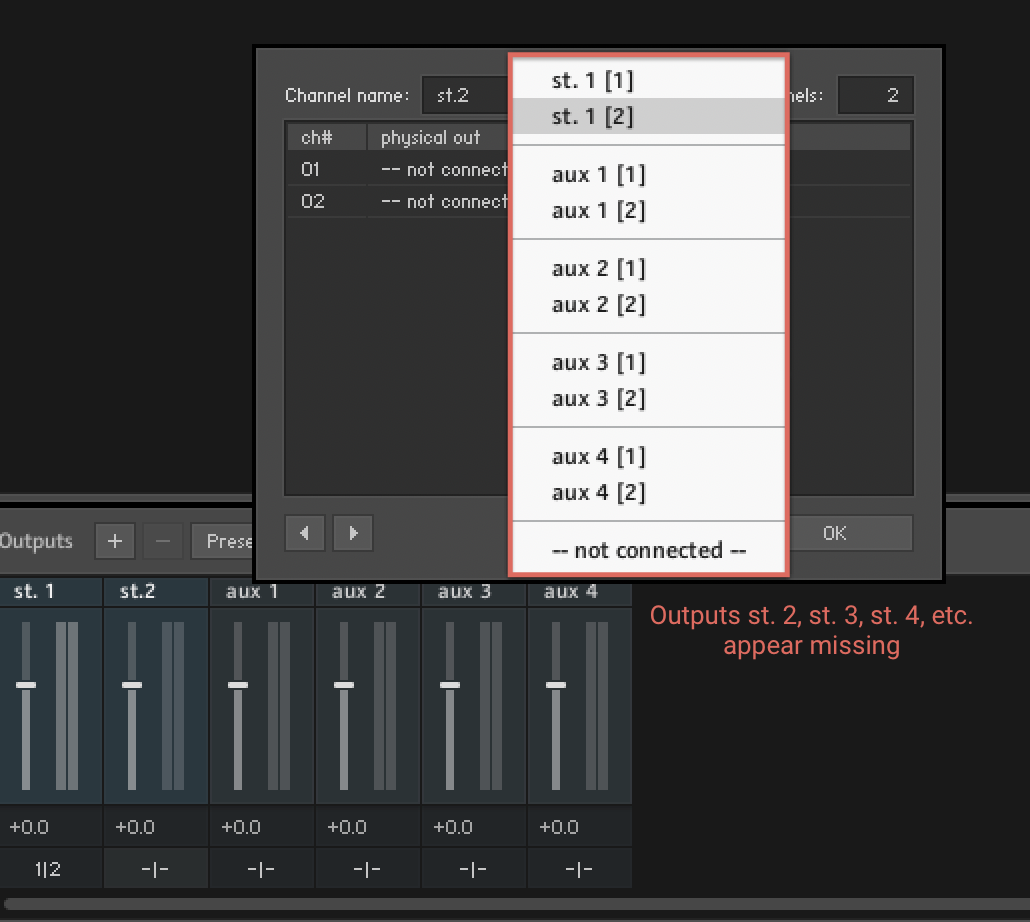Choose st. 1 [2] in dropdown list

click(592, 117)
